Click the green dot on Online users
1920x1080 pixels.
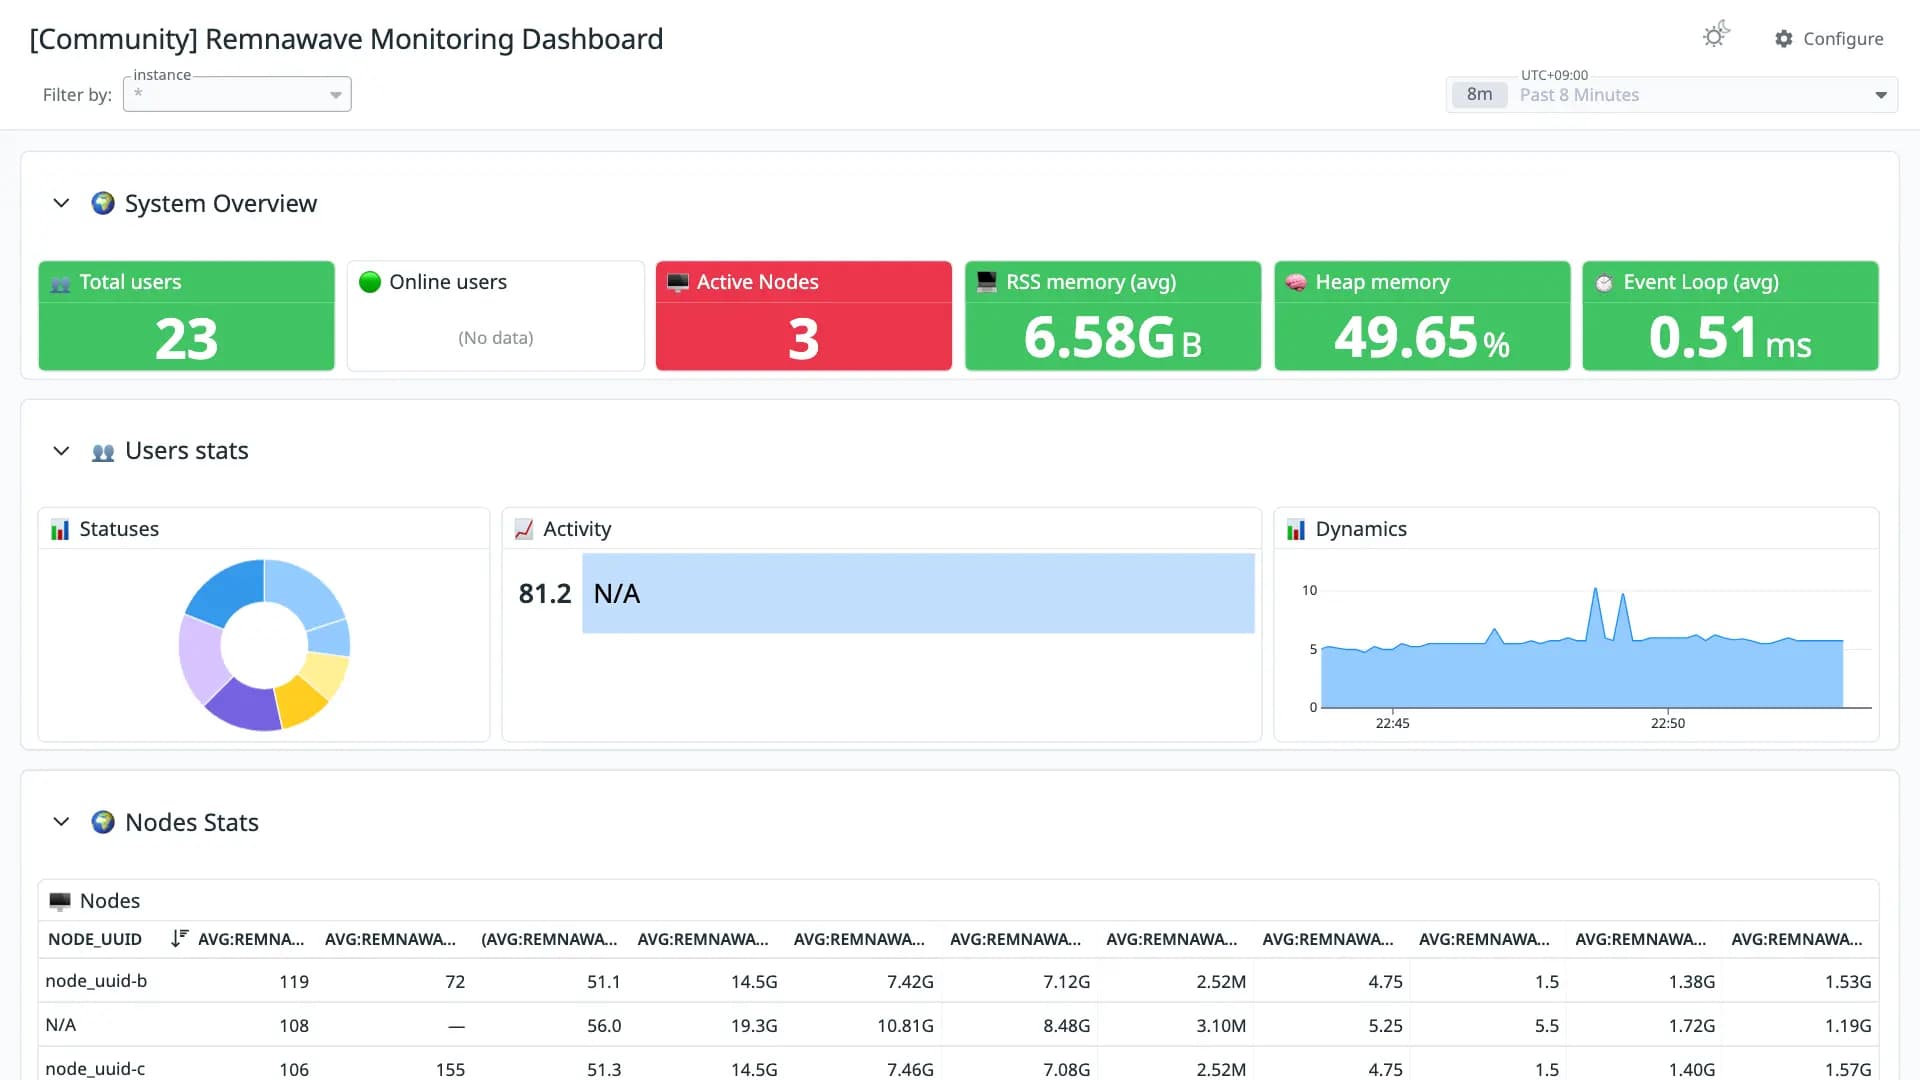[x=370, y=282]
